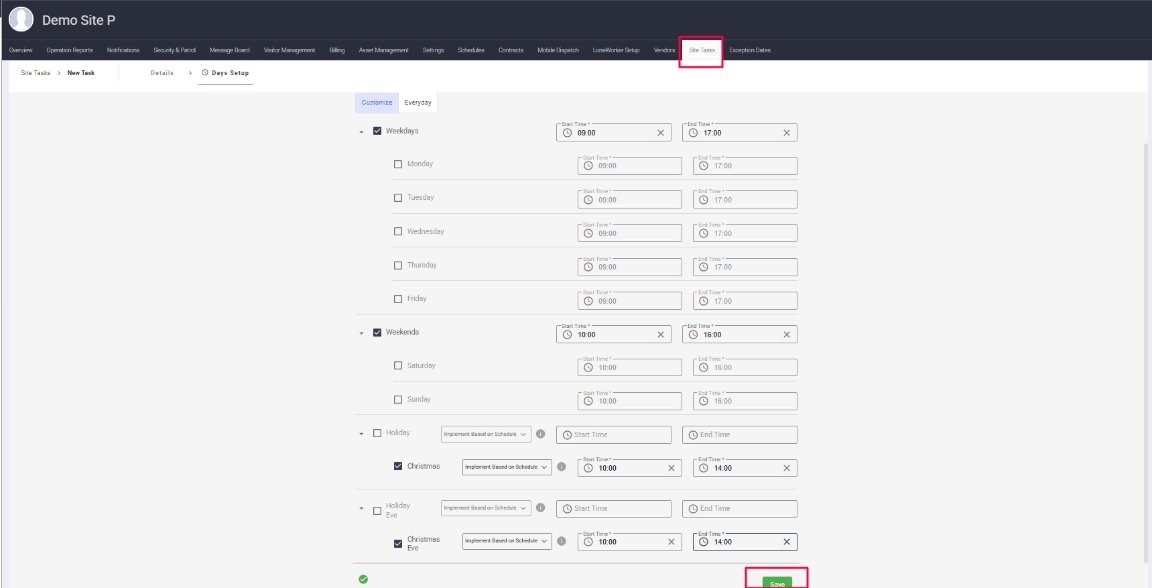The height and width of the screenshot is (588, 1152).
Task: Check the Wednesday checkbox
Action: pos(398,232)
